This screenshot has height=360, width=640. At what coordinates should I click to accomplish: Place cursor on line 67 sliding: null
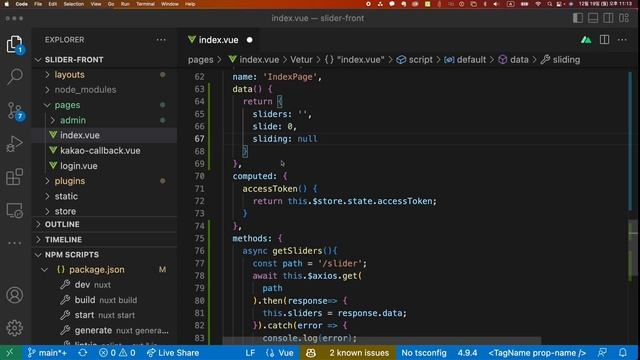point(284,139)
